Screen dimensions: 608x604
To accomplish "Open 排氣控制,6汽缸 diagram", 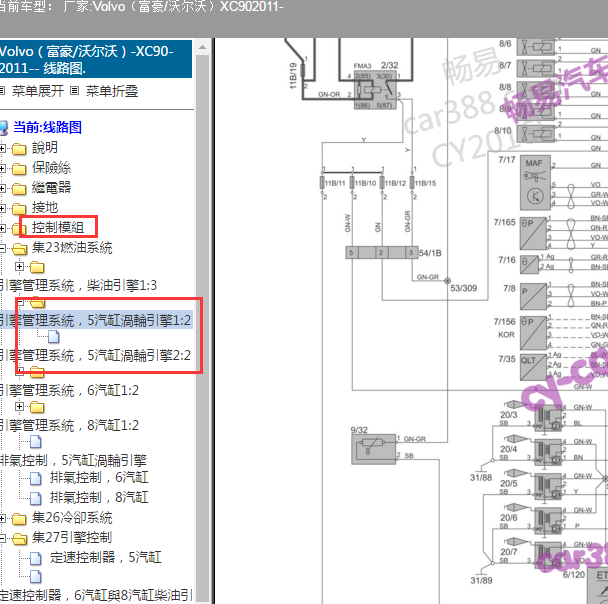I will 99,478.
